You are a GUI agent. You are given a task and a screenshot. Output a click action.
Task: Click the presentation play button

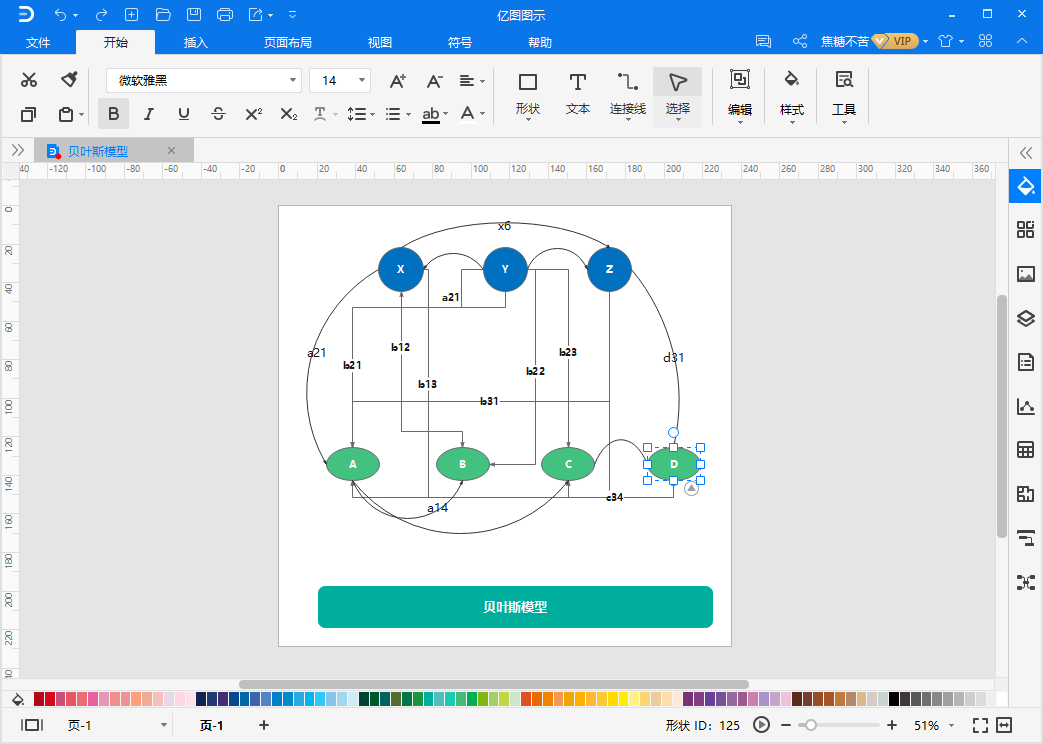762,725
